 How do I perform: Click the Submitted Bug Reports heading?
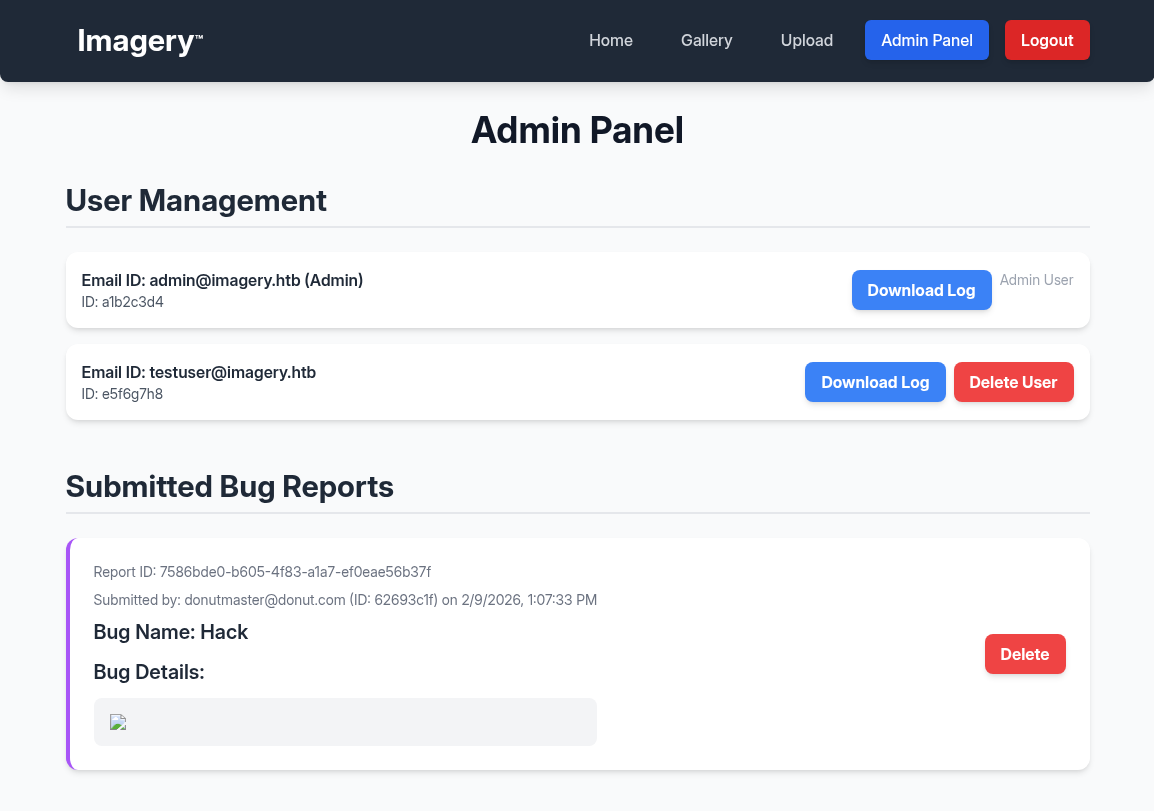pos(229,486)
